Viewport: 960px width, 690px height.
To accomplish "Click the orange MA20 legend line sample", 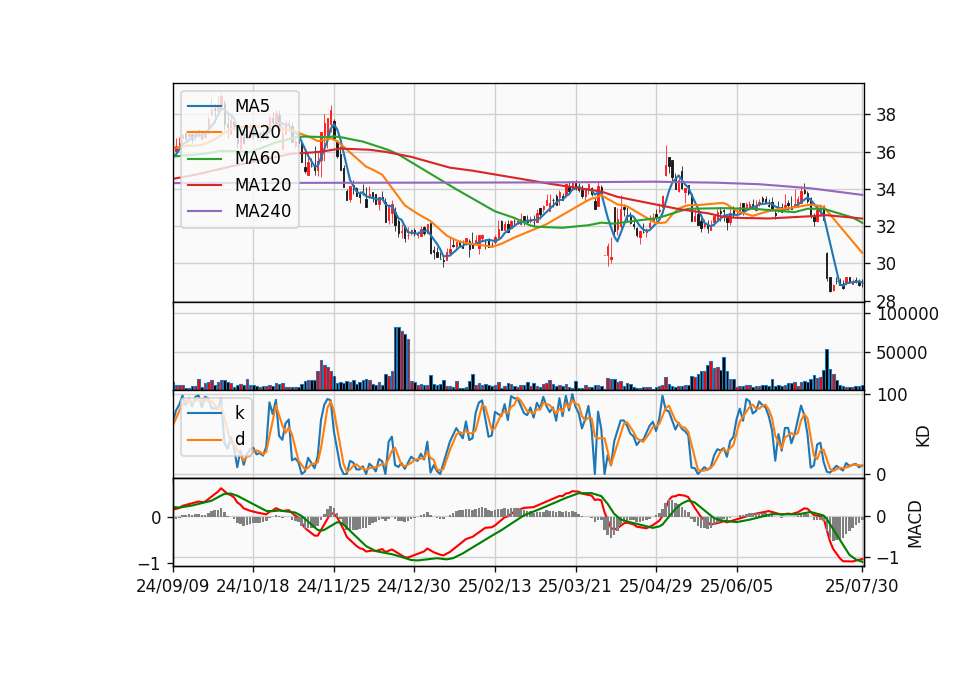I will coord(205,133).
